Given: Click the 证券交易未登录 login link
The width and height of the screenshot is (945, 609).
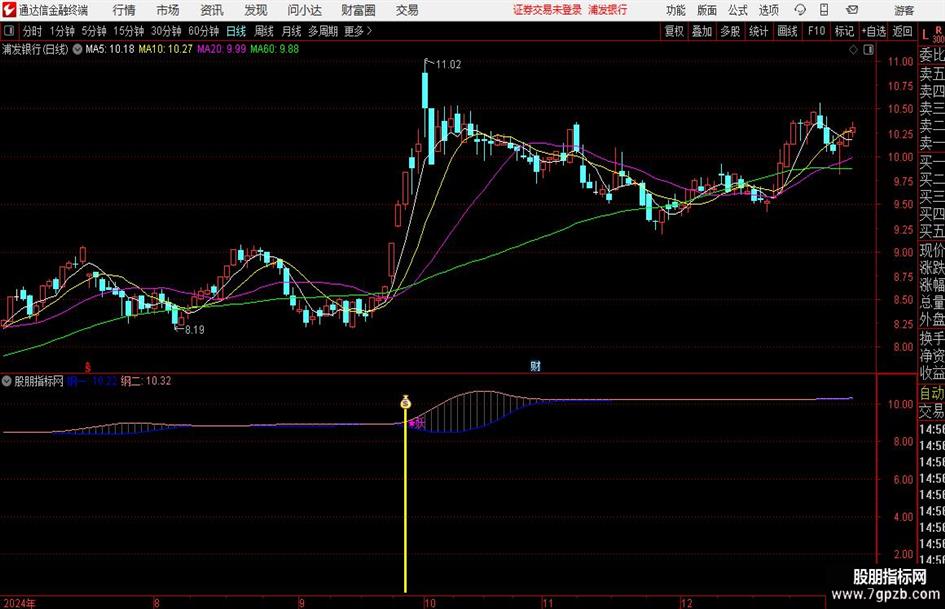Looking at the screenshot, I should 547,10.
